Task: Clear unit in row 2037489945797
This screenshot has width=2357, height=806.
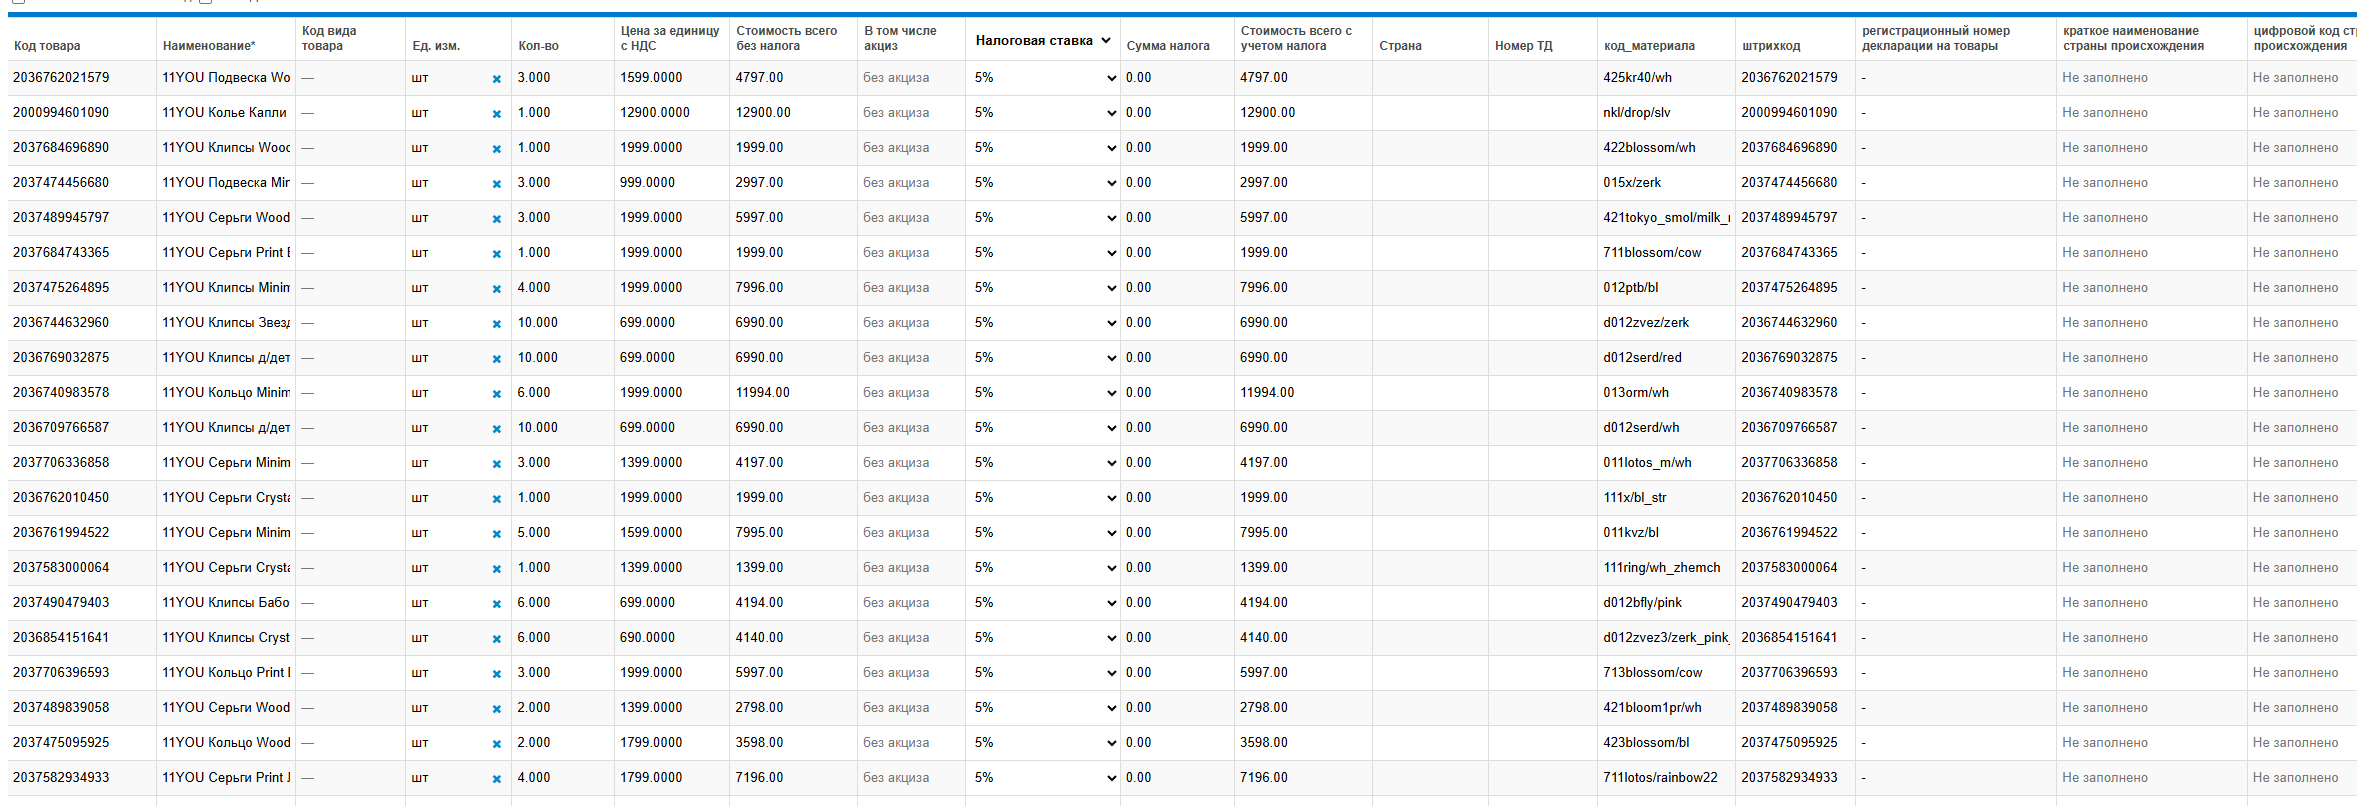Action: [496, 219]
